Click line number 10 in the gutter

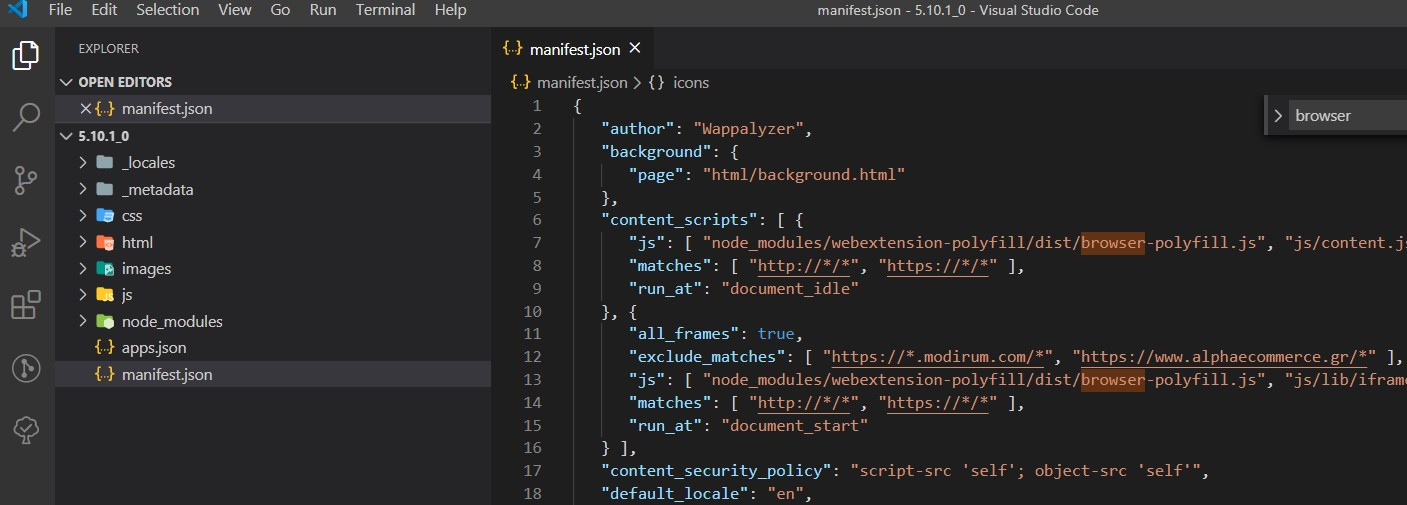532,311
